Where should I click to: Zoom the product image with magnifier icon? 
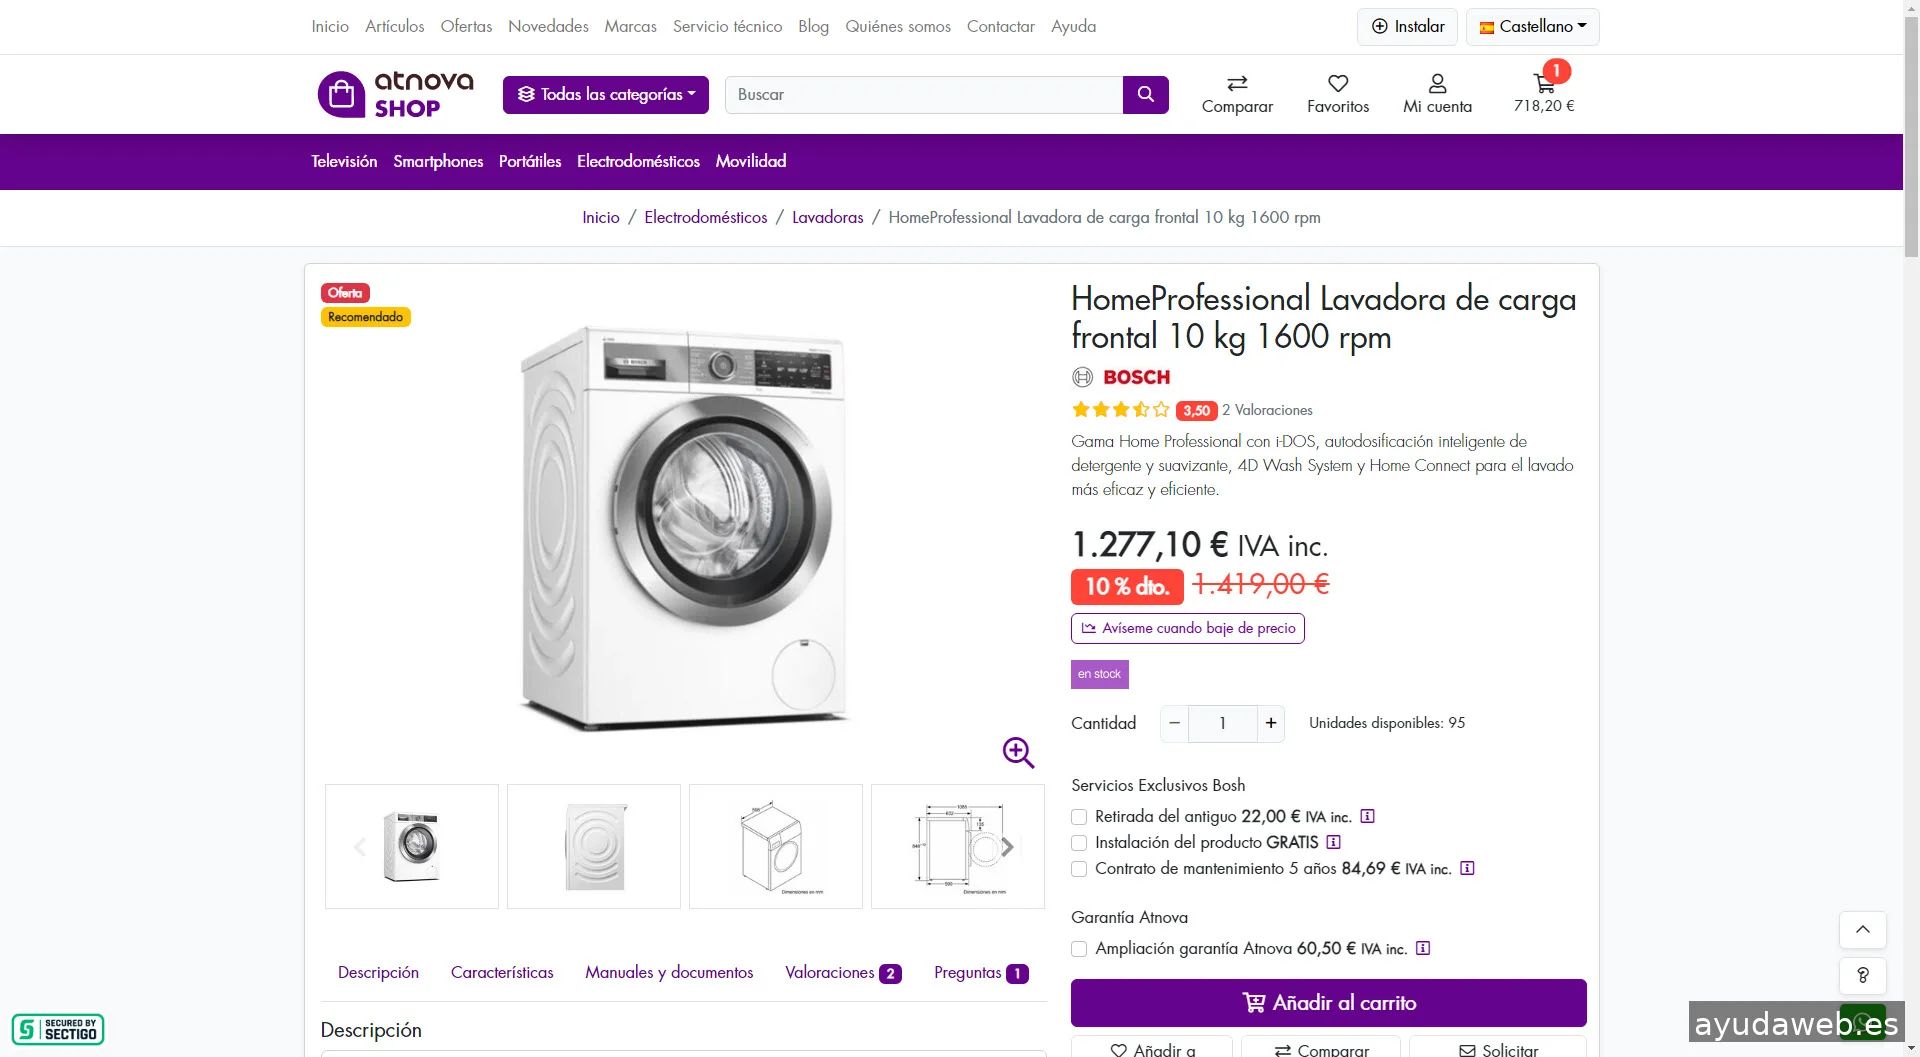[x=1018, y=752]
